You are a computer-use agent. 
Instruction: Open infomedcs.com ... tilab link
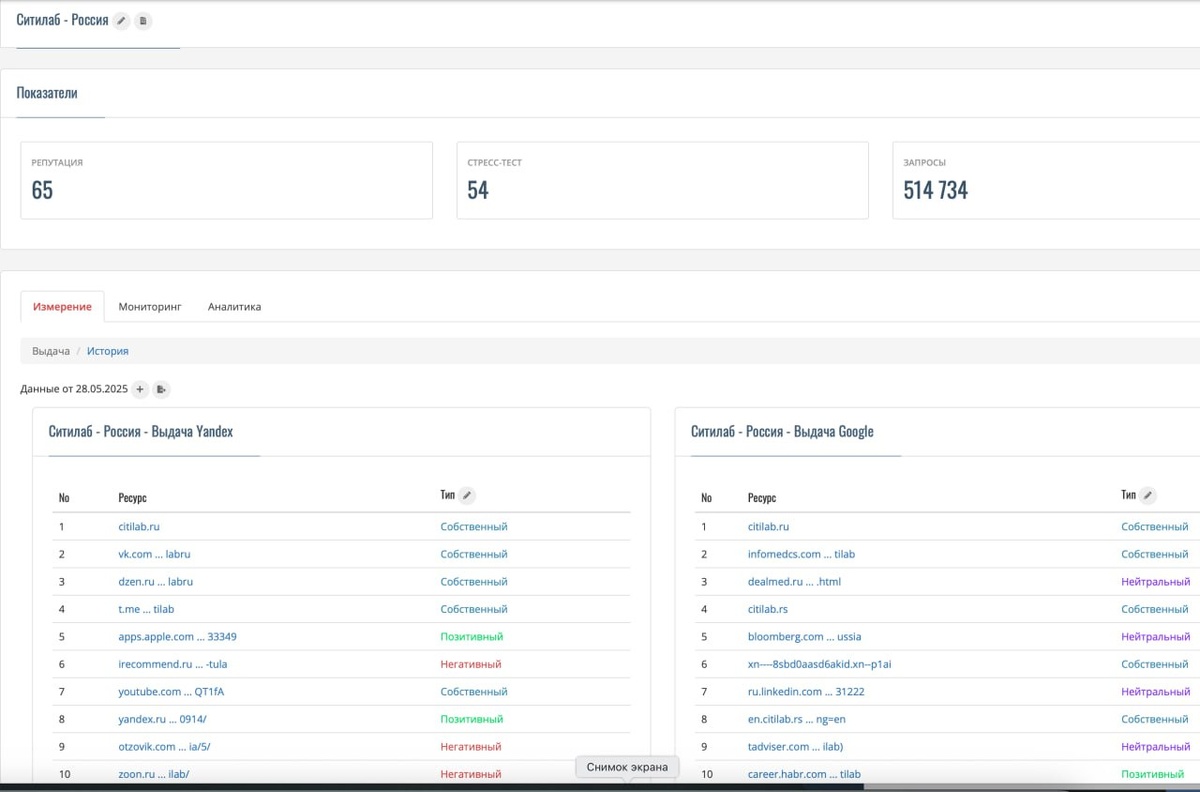[801, 554]
